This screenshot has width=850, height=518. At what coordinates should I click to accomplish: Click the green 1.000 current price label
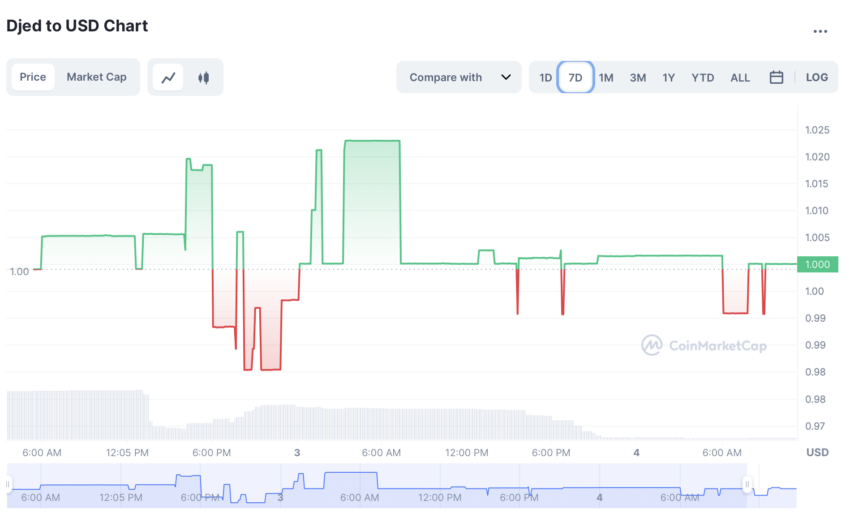(x=817, y=264)
